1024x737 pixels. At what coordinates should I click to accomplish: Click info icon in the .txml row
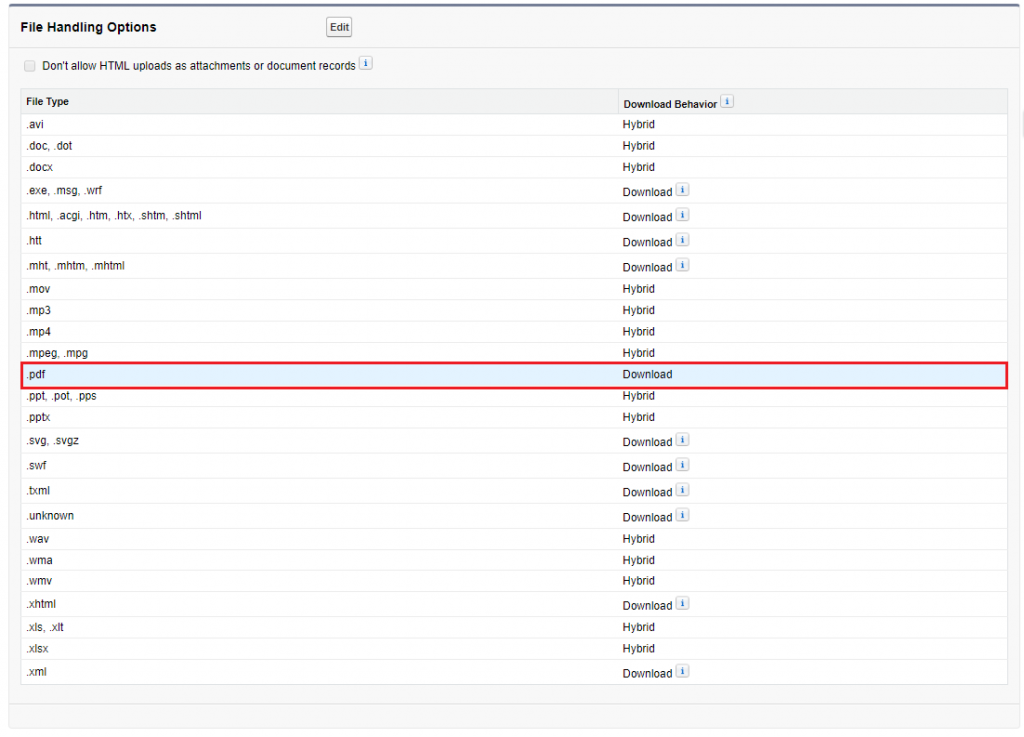(x=682, y=490)
